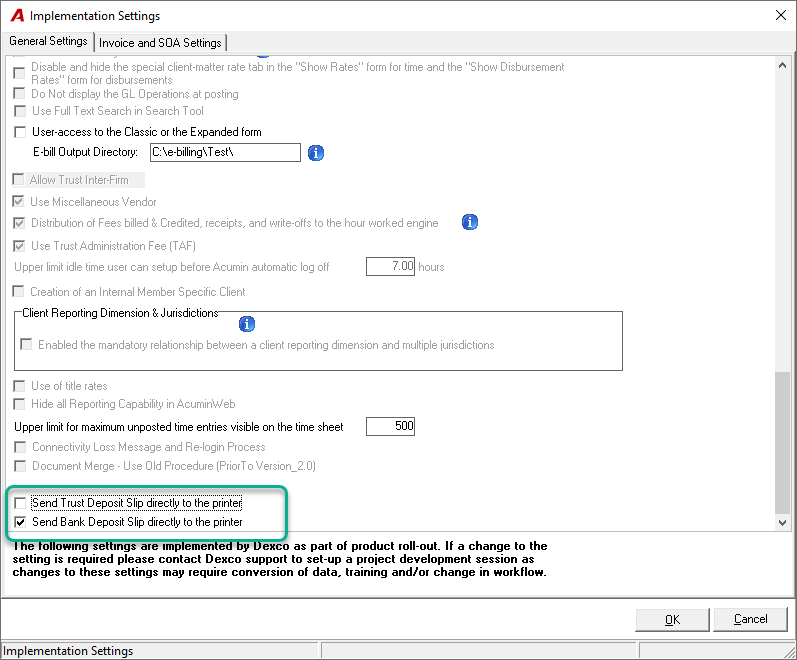797x660 pixels.
Task: Click the E-bill Output Directory text field
Action: 225,153
